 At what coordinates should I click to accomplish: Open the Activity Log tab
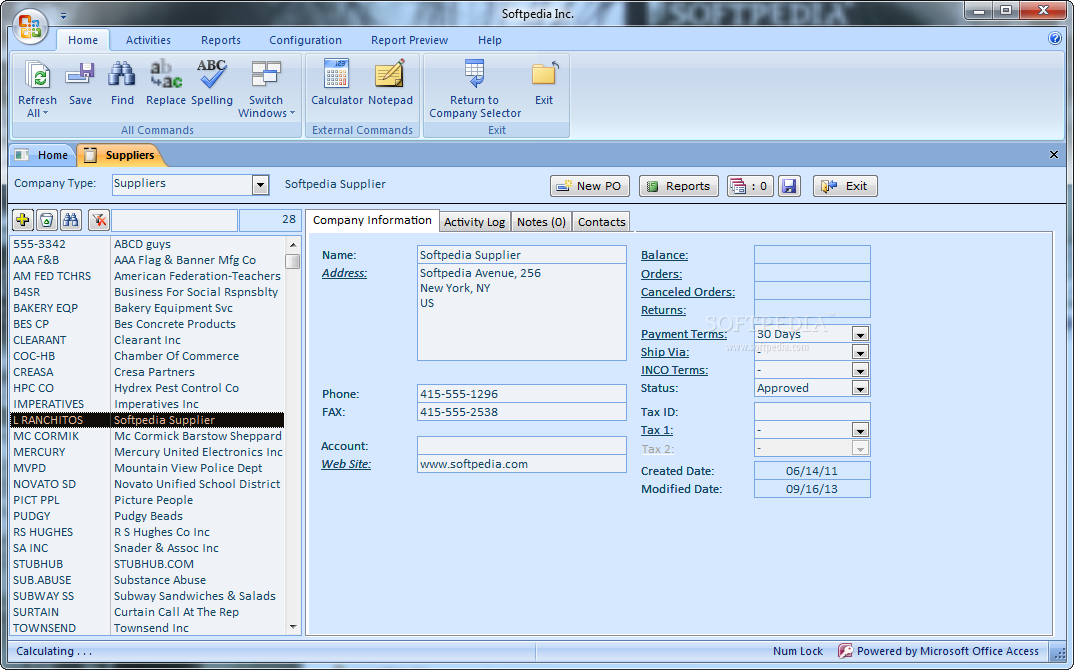point(474,222)
